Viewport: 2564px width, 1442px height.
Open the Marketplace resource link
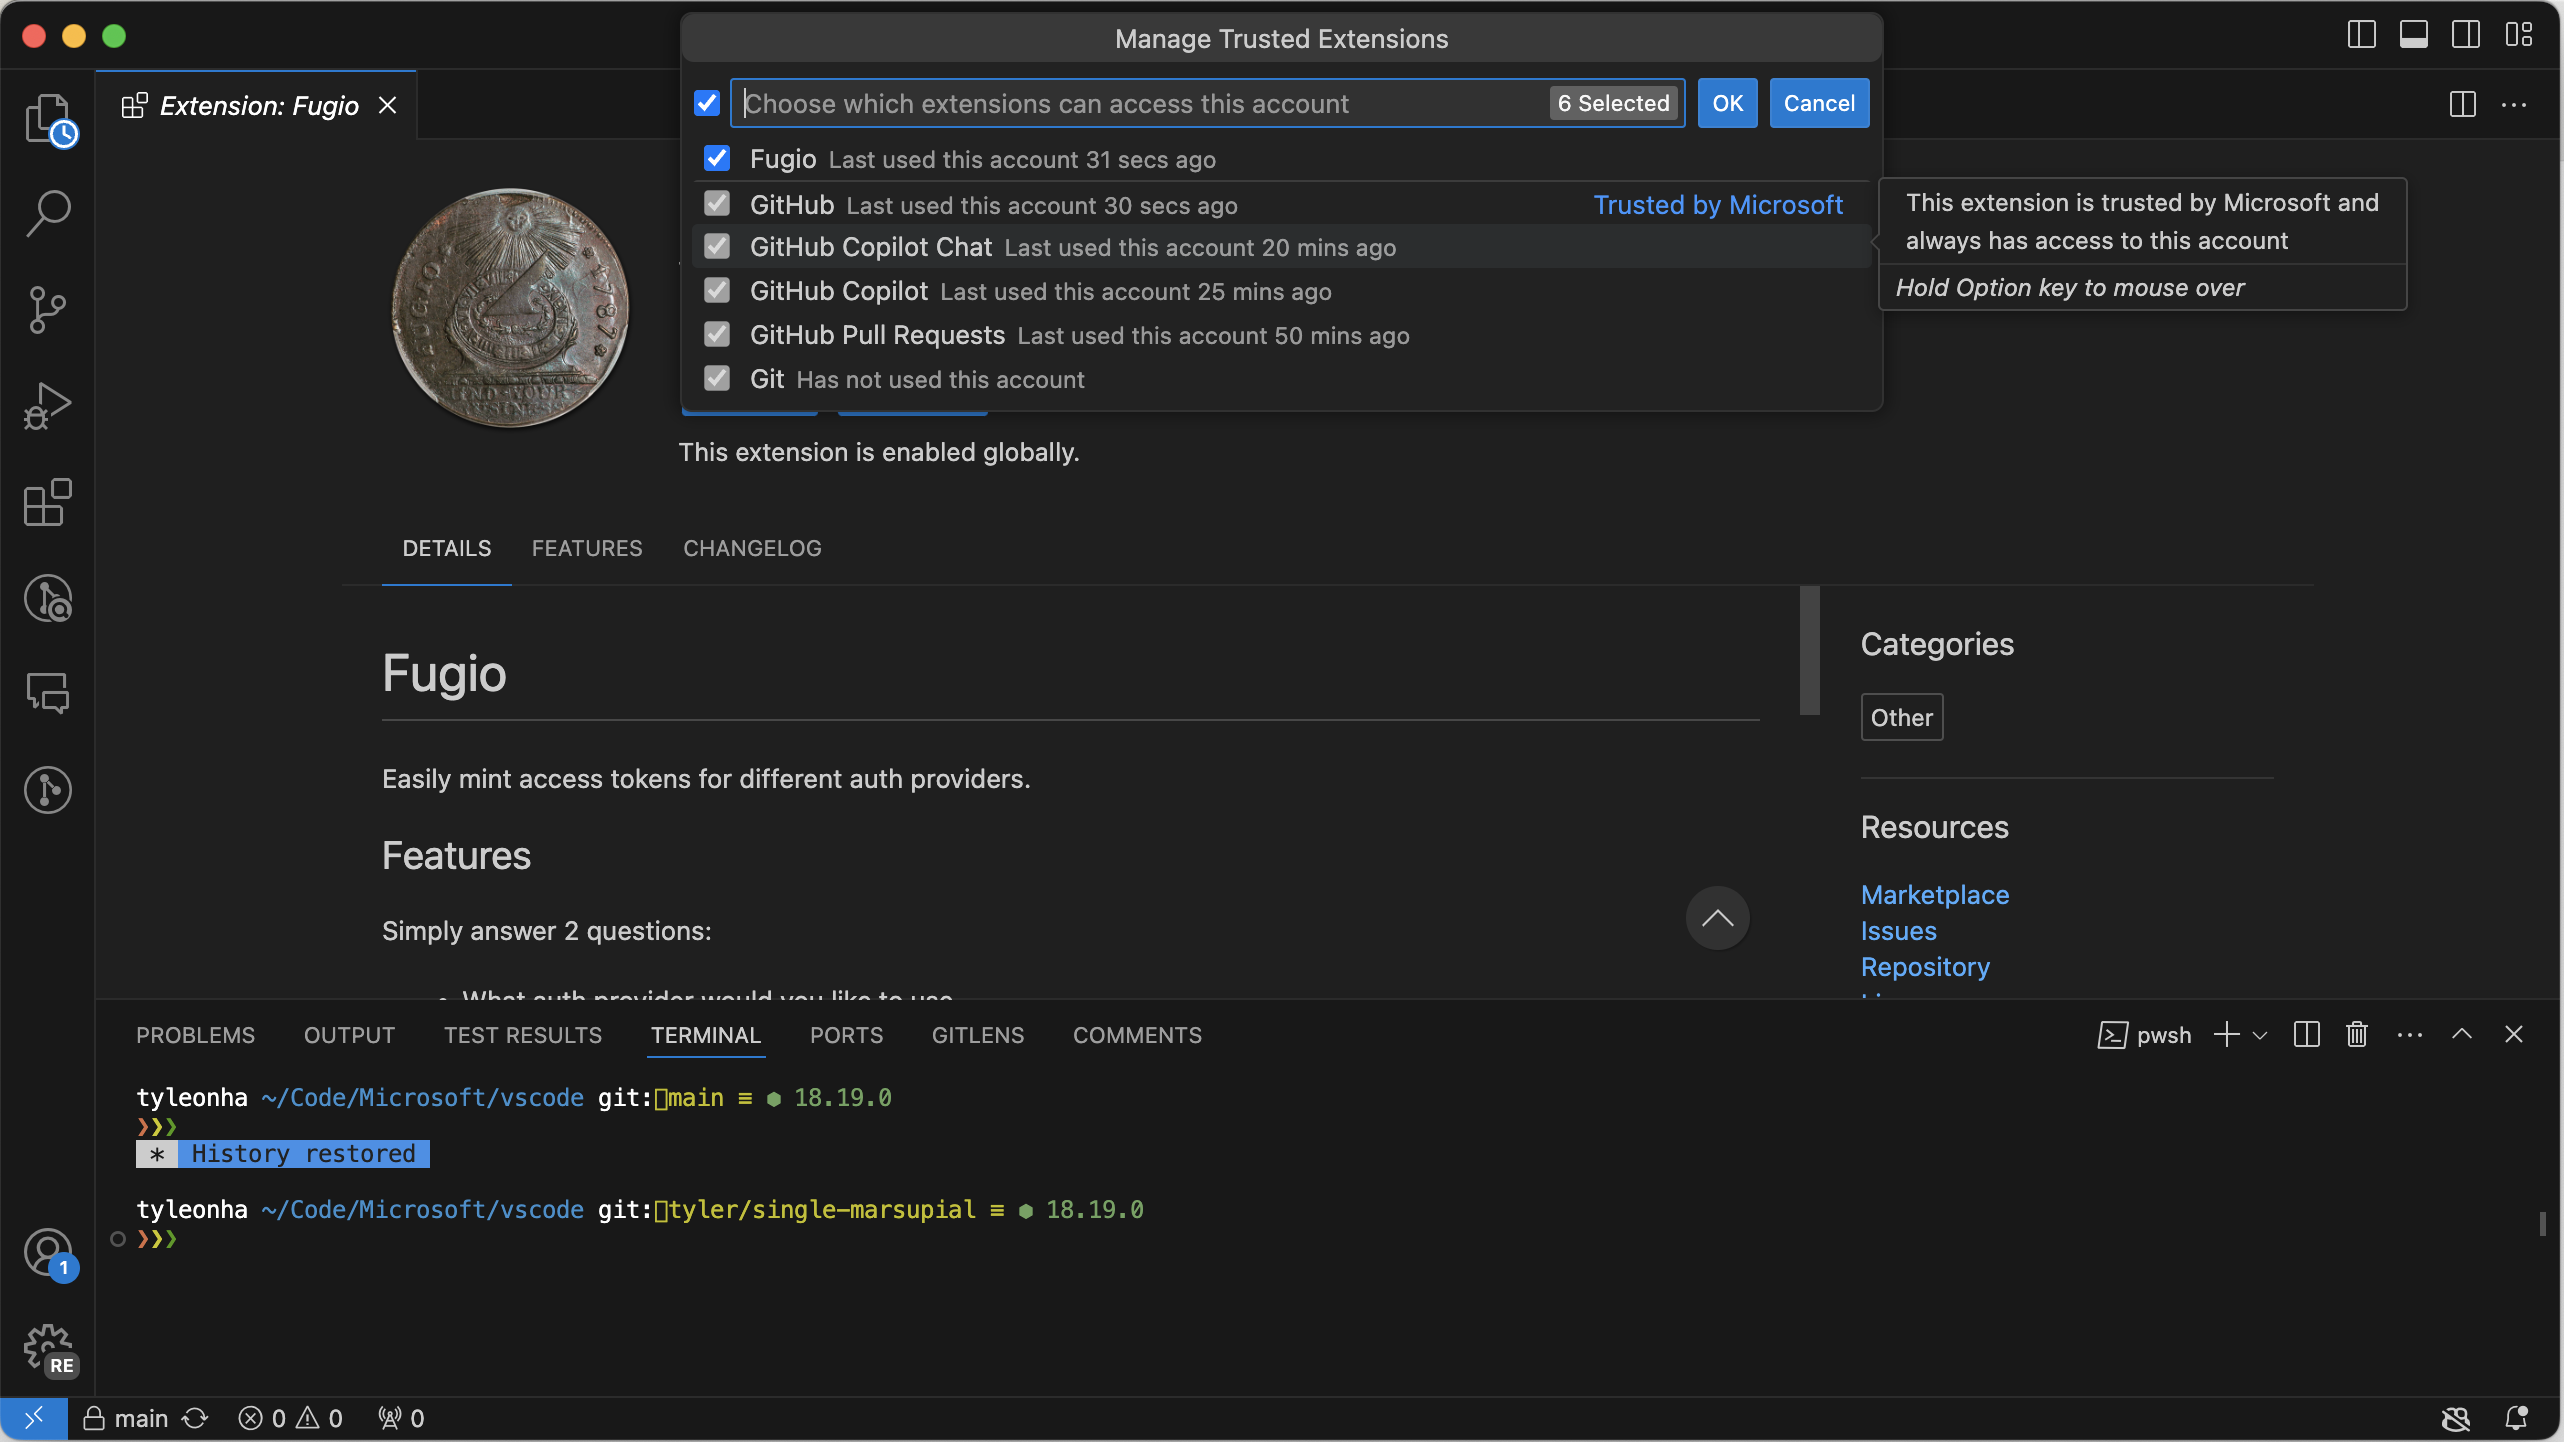1934,894
